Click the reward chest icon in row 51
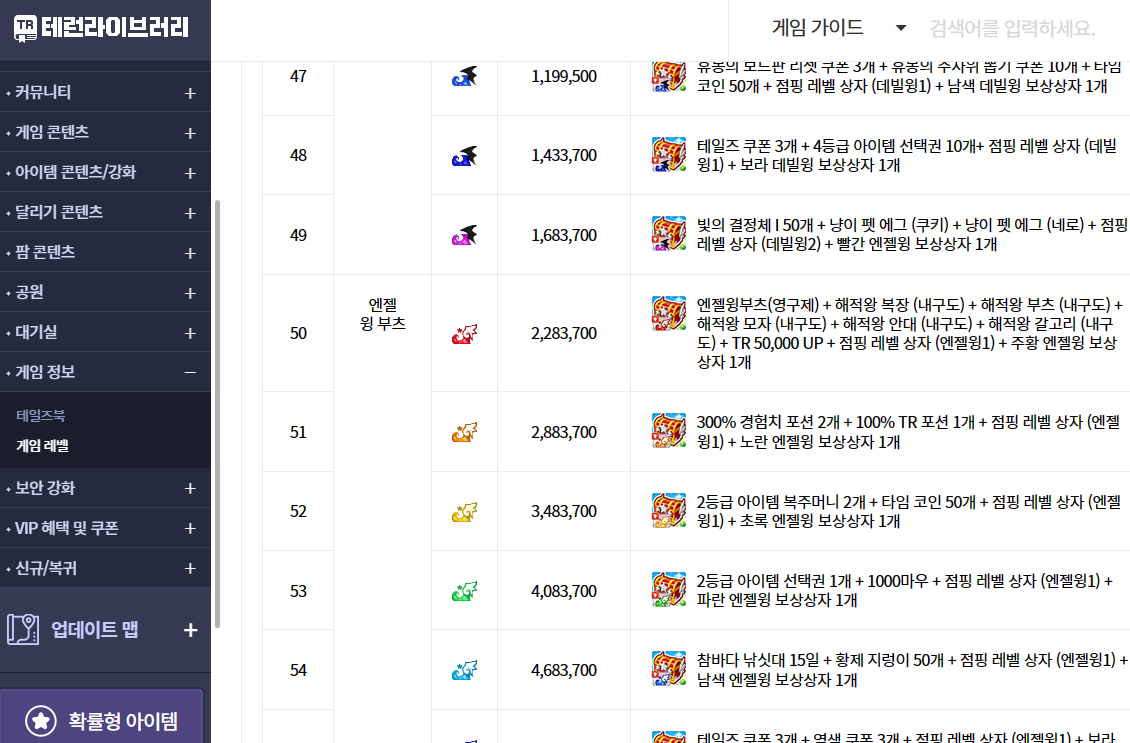 668,430
